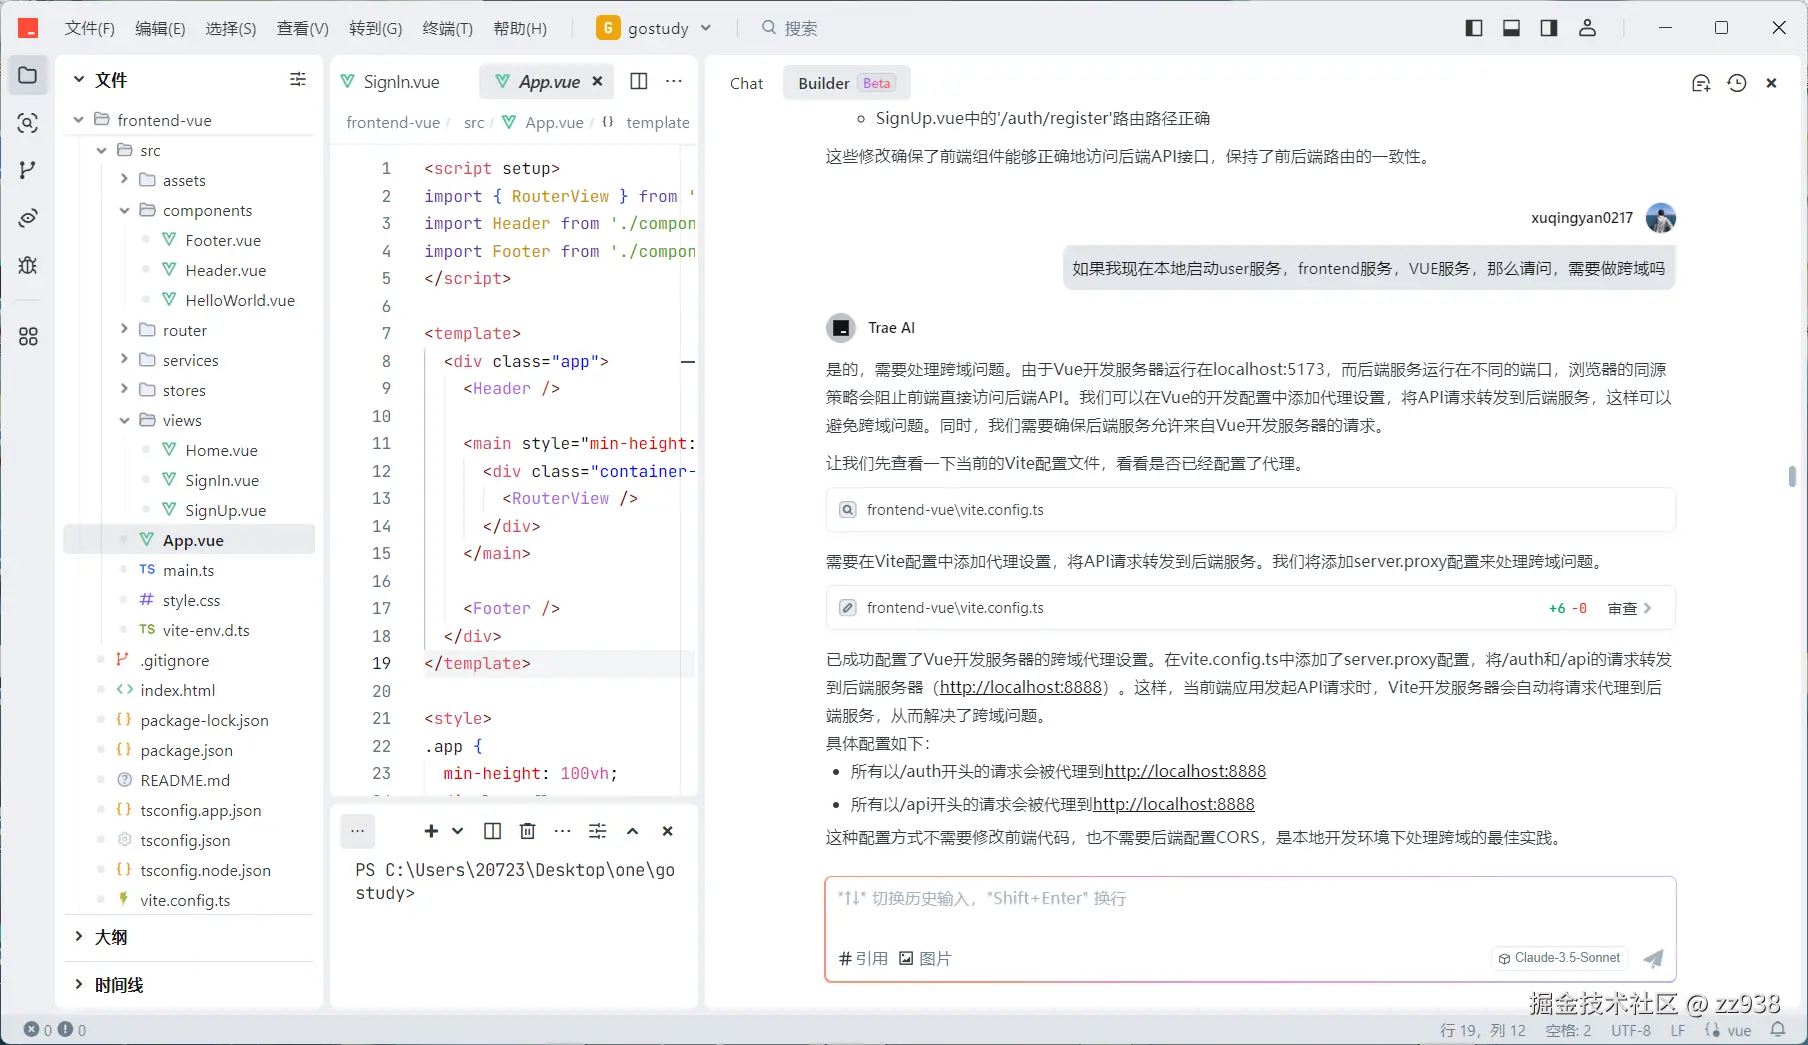Open the searched vite.config.ts file card

(x=1250, y=510)
